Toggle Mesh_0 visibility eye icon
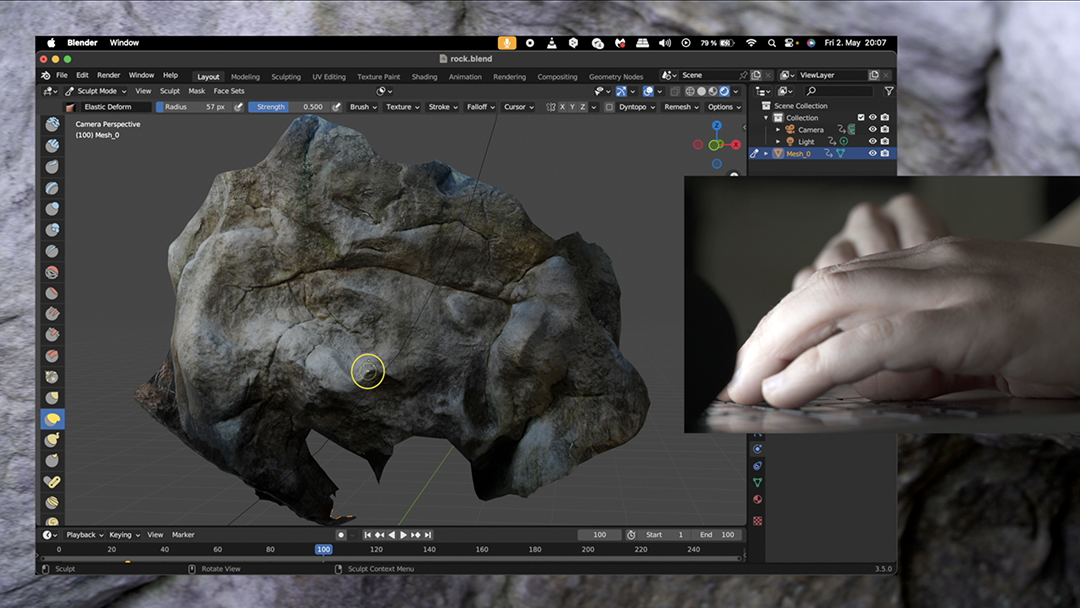This screenshot has height=608, width=1080. pos(872,154)
